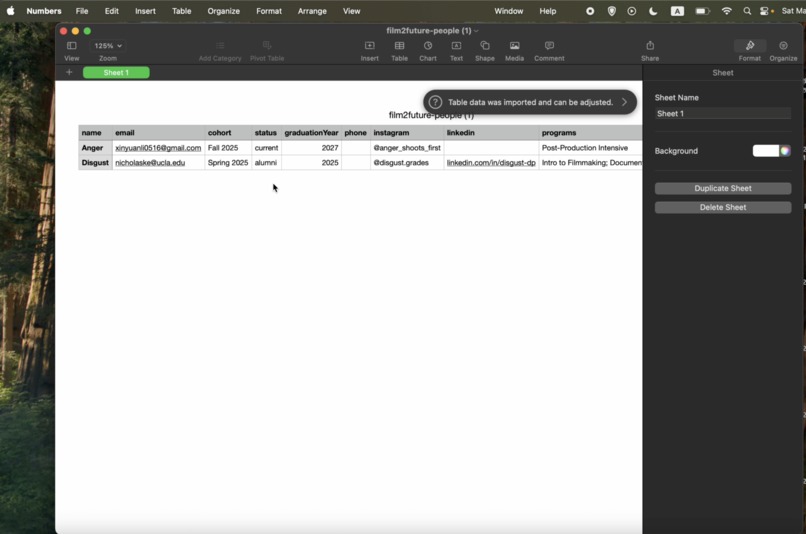Open the Organize menu in menu bar
Viewport: 806px width, 534px height.
click(224, 11)
